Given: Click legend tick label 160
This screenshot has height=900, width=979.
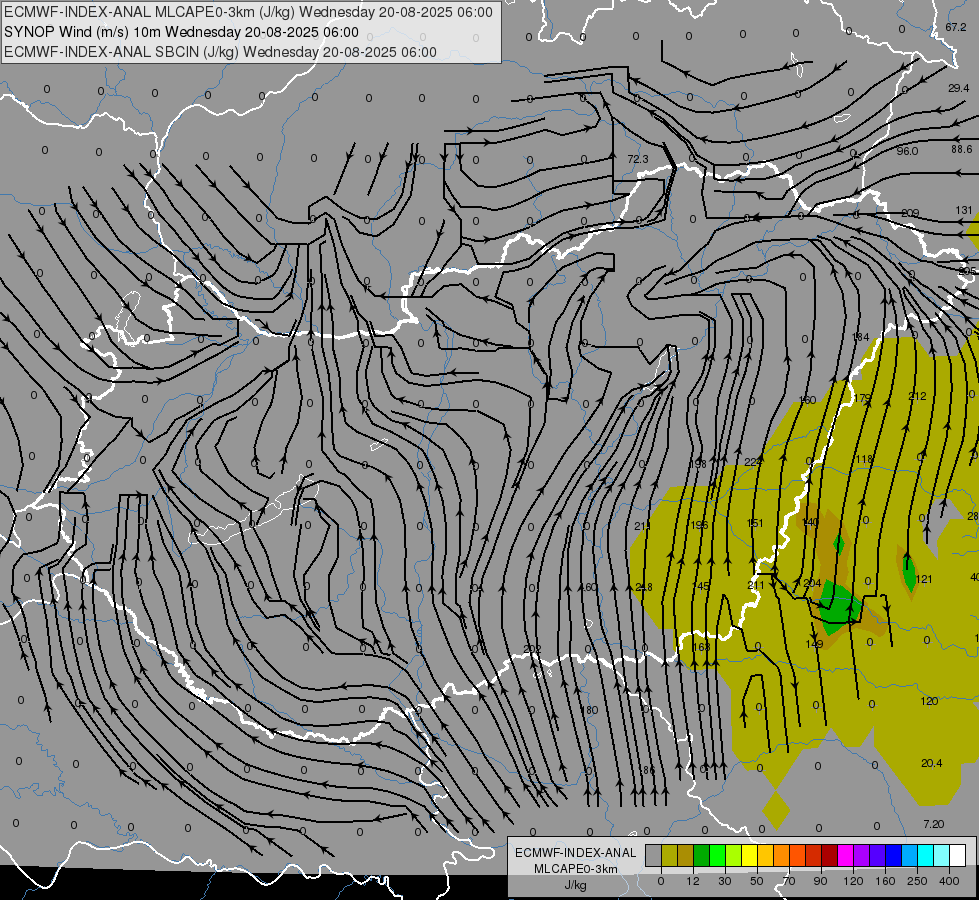Looking at the screenshot, I should coord(885,881).
